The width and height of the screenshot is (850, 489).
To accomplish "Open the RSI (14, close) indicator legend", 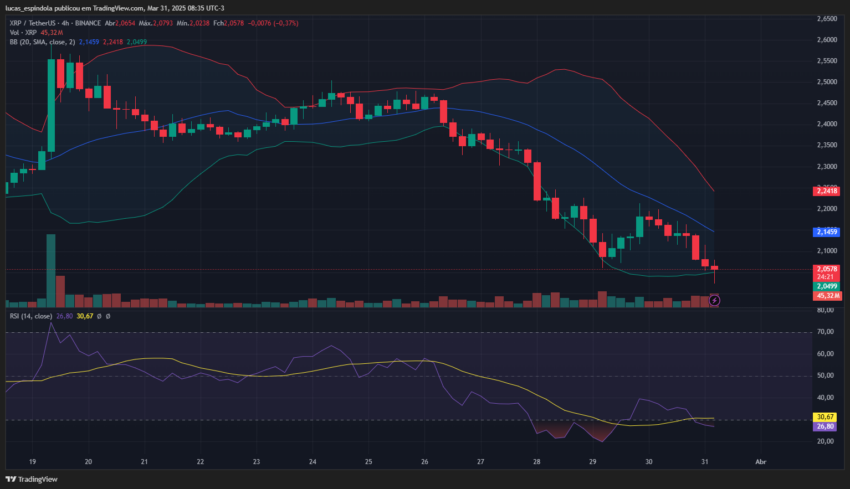I will point(30,316).
